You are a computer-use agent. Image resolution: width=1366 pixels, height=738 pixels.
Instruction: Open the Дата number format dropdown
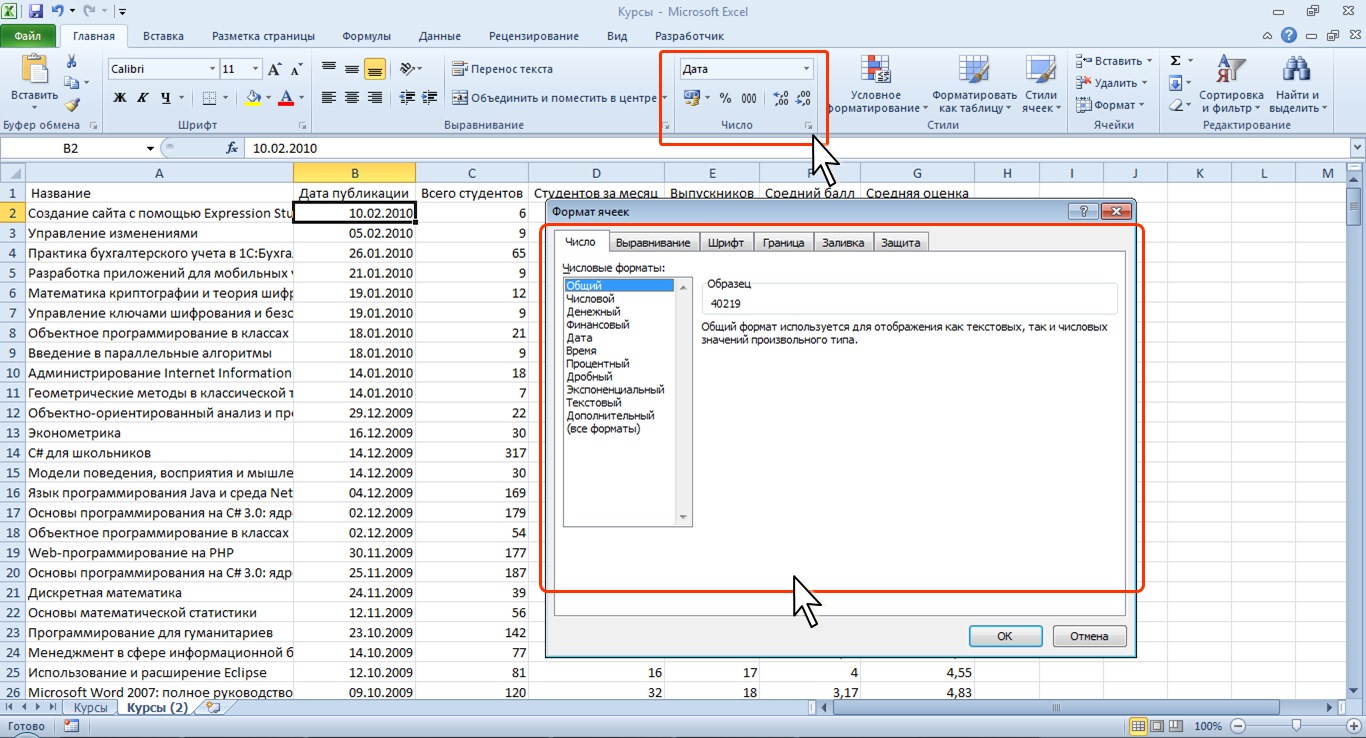[806, 69]
